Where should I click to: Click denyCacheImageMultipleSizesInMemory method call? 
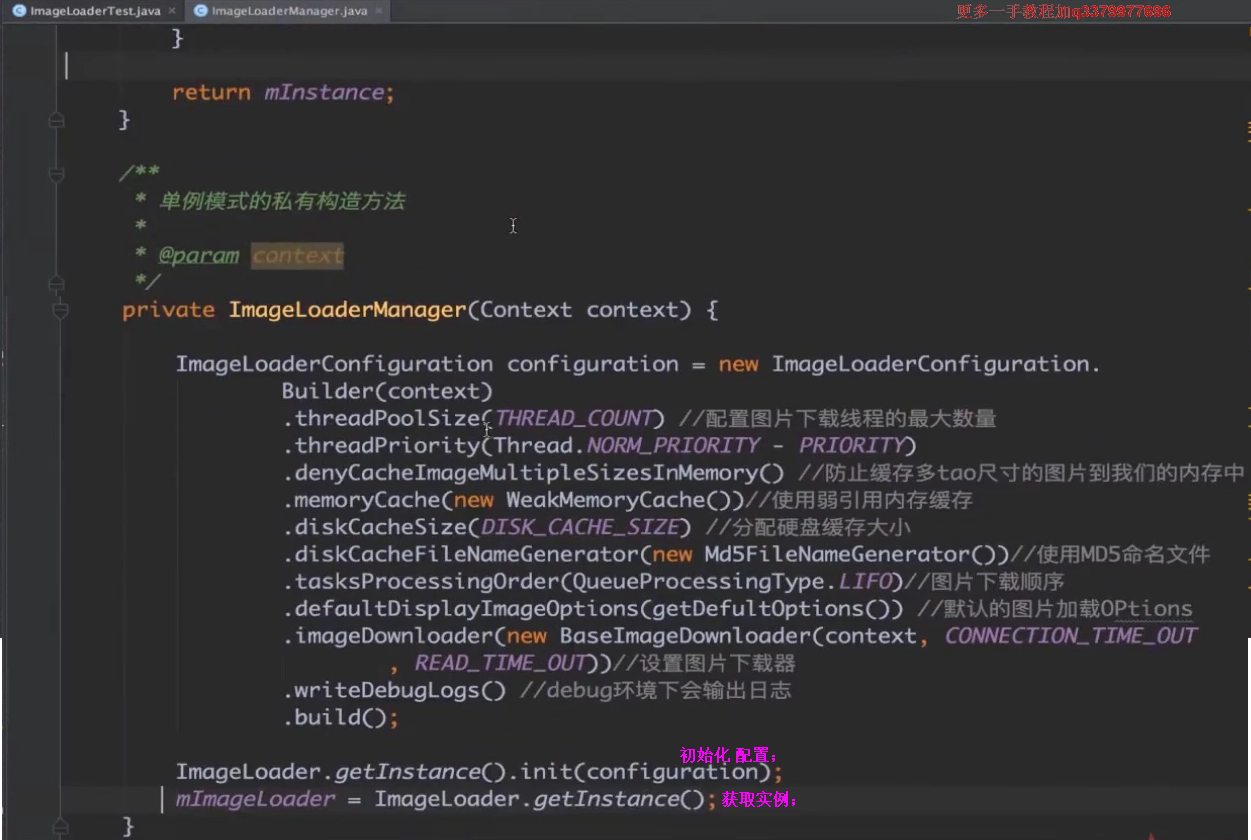[x=525, y=472]
